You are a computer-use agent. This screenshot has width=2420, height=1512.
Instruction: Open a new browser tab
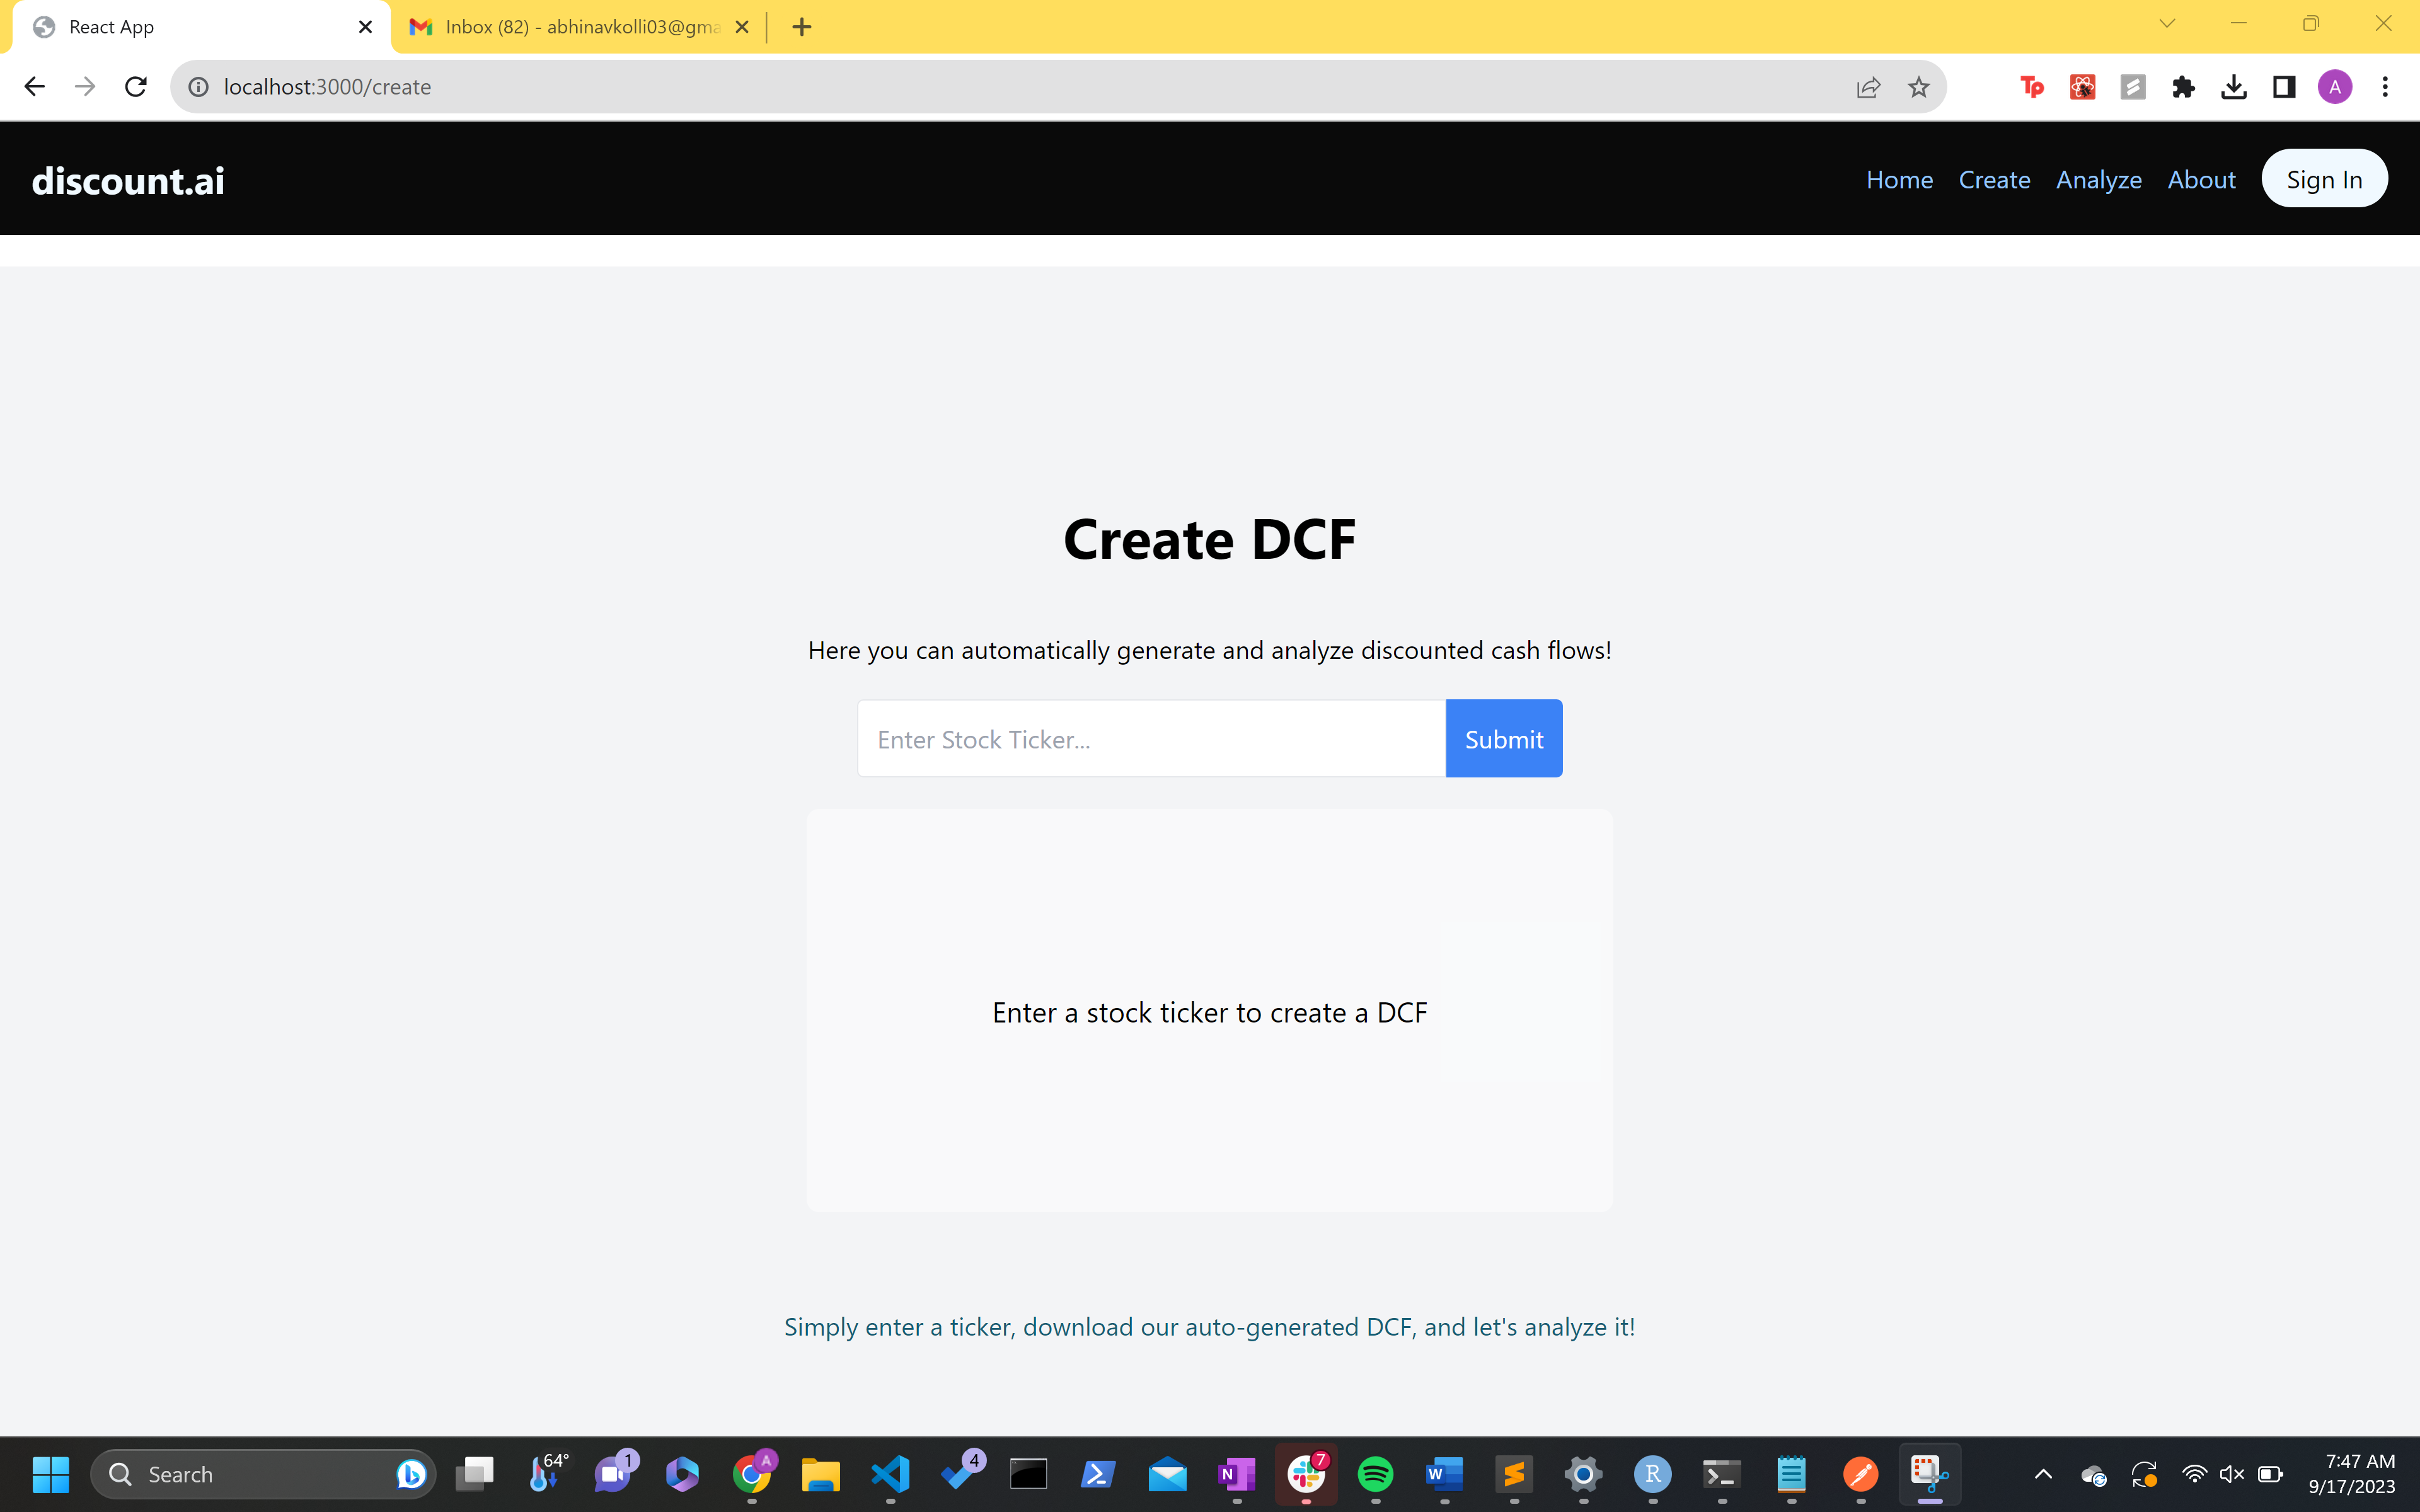tap(802, 27)
